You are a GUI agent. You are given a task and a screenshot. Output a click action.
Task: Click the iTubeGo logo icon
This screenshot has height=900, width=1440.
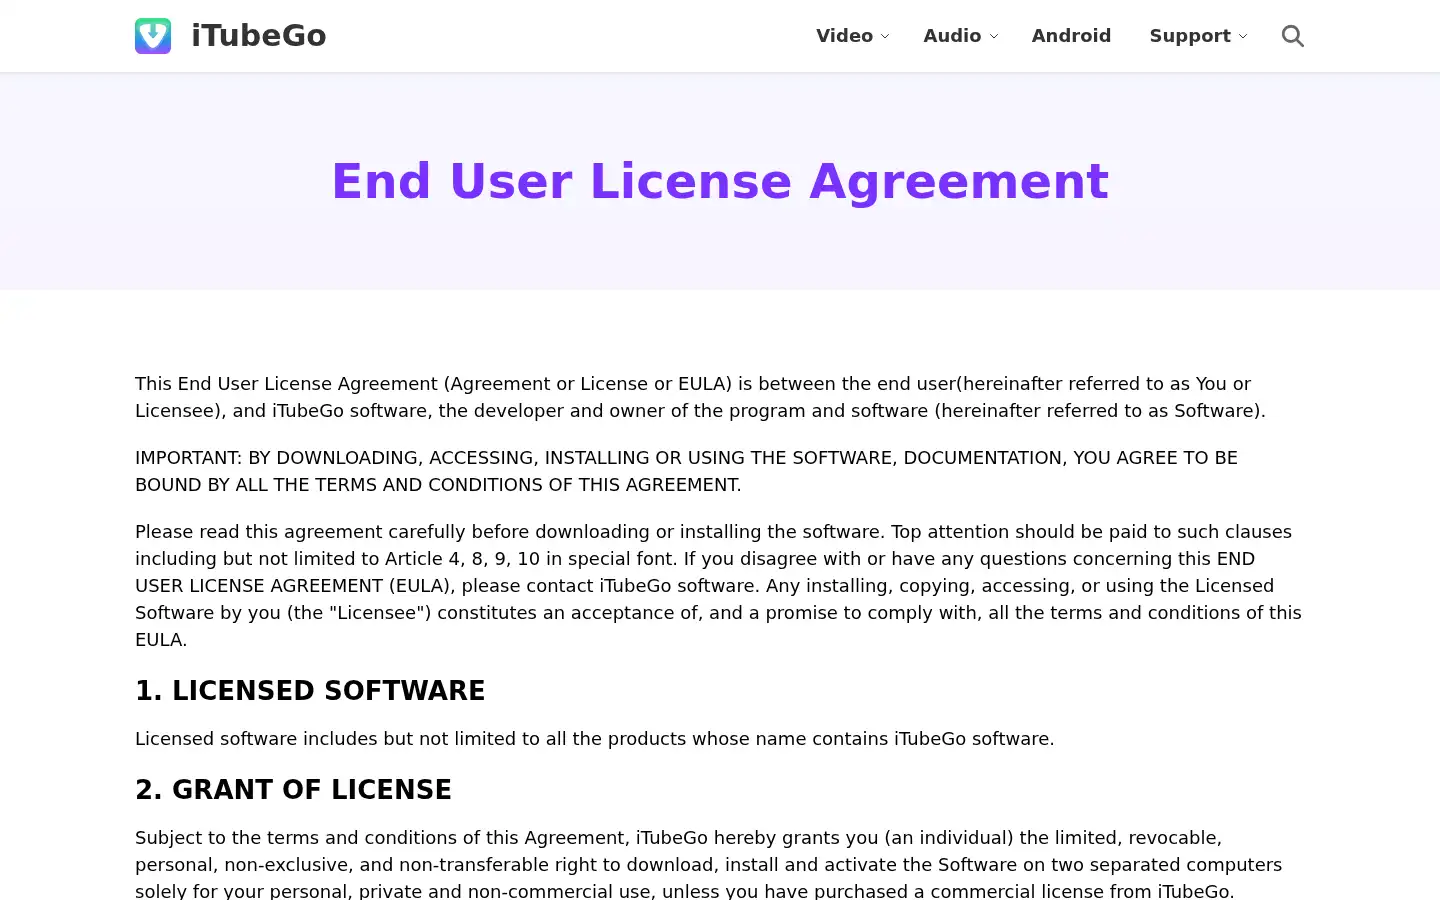(153, 36)
